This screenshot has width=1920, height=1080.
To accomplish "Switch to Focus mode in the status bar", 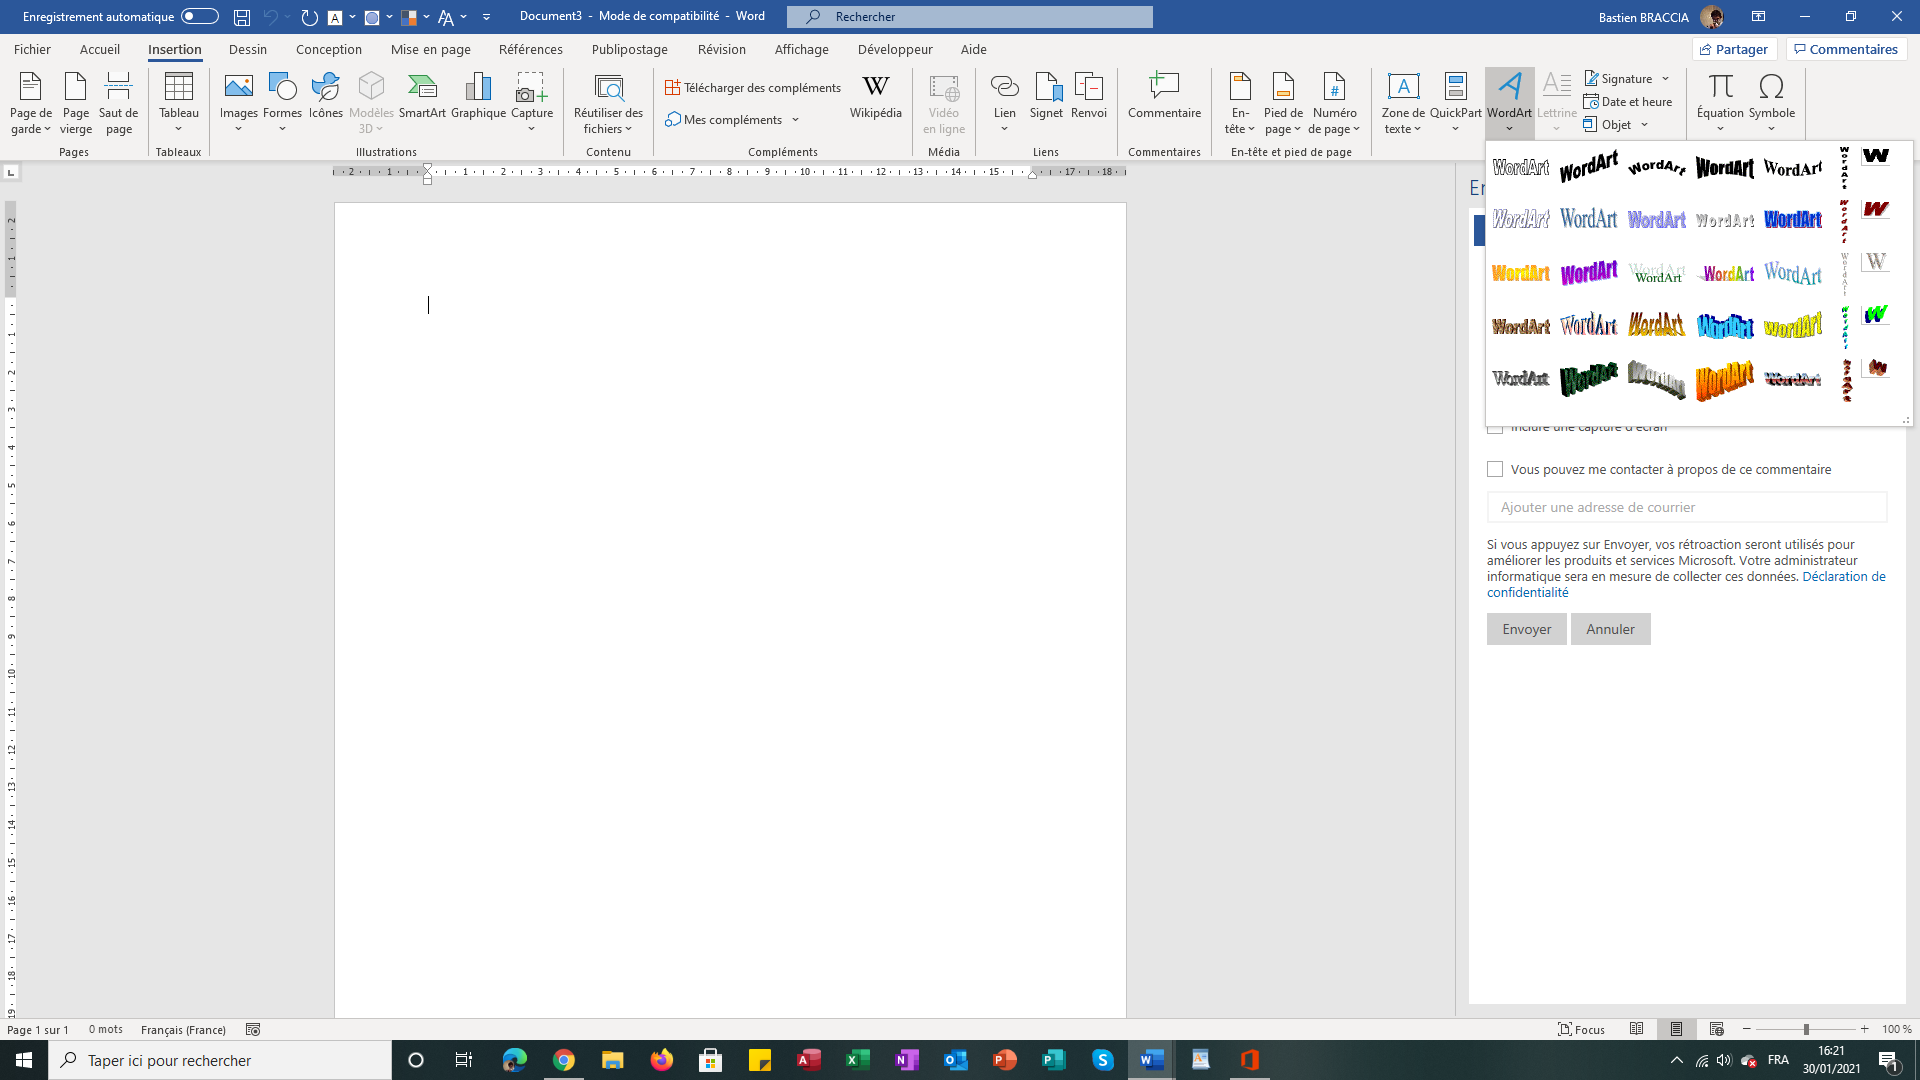I will pos(1581,1029).
